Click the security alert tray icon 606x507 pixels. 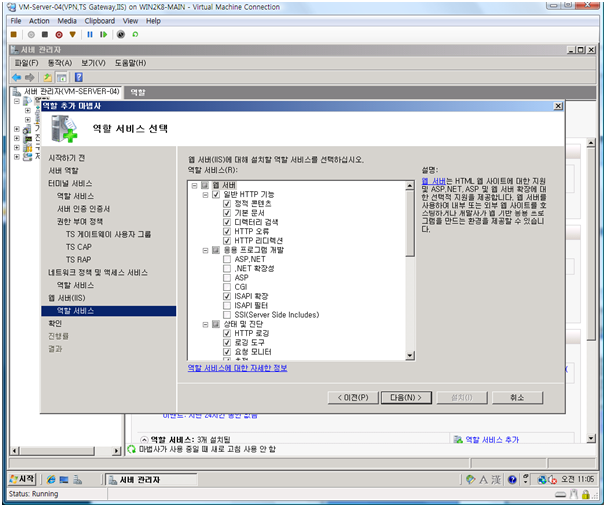(552, 480)
